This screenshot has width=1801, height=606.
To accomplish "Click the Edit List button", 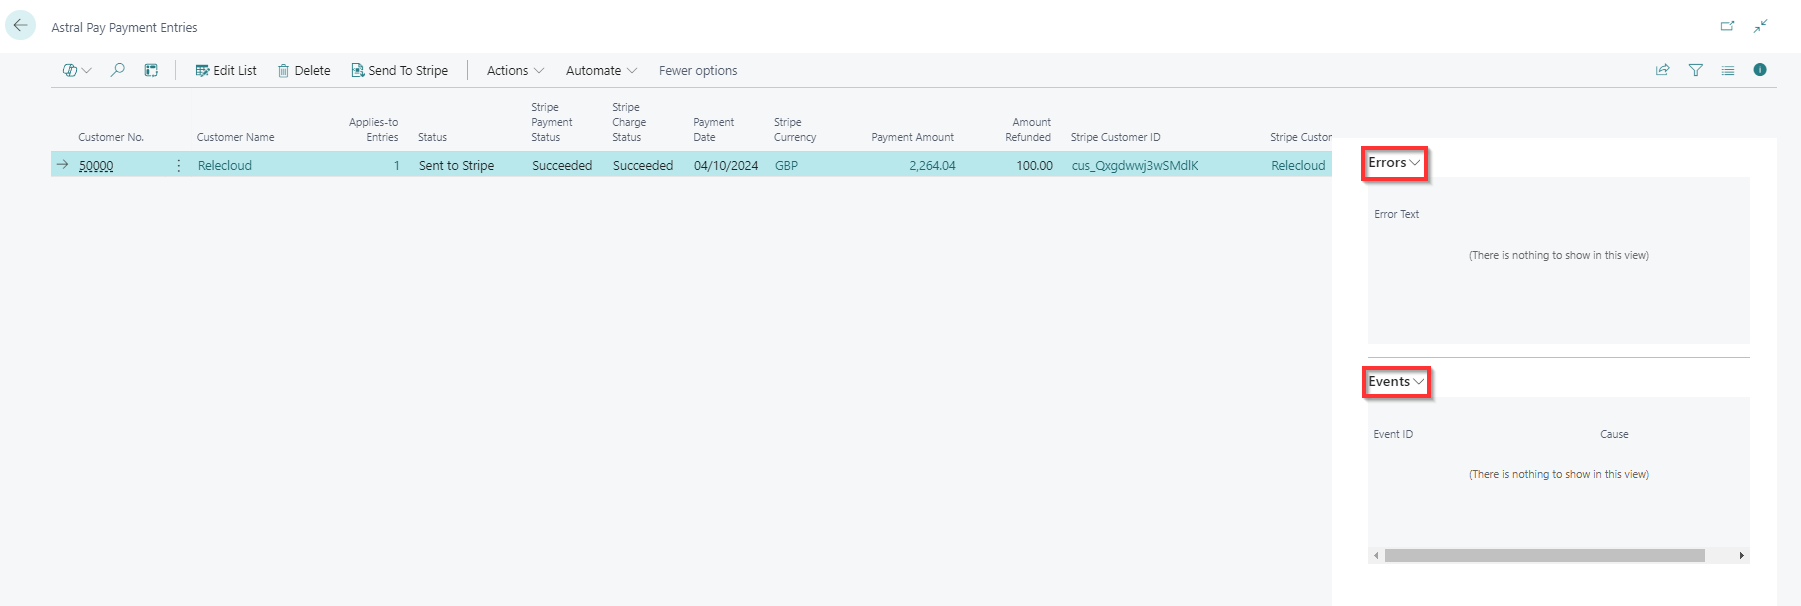I will (226, 70).
